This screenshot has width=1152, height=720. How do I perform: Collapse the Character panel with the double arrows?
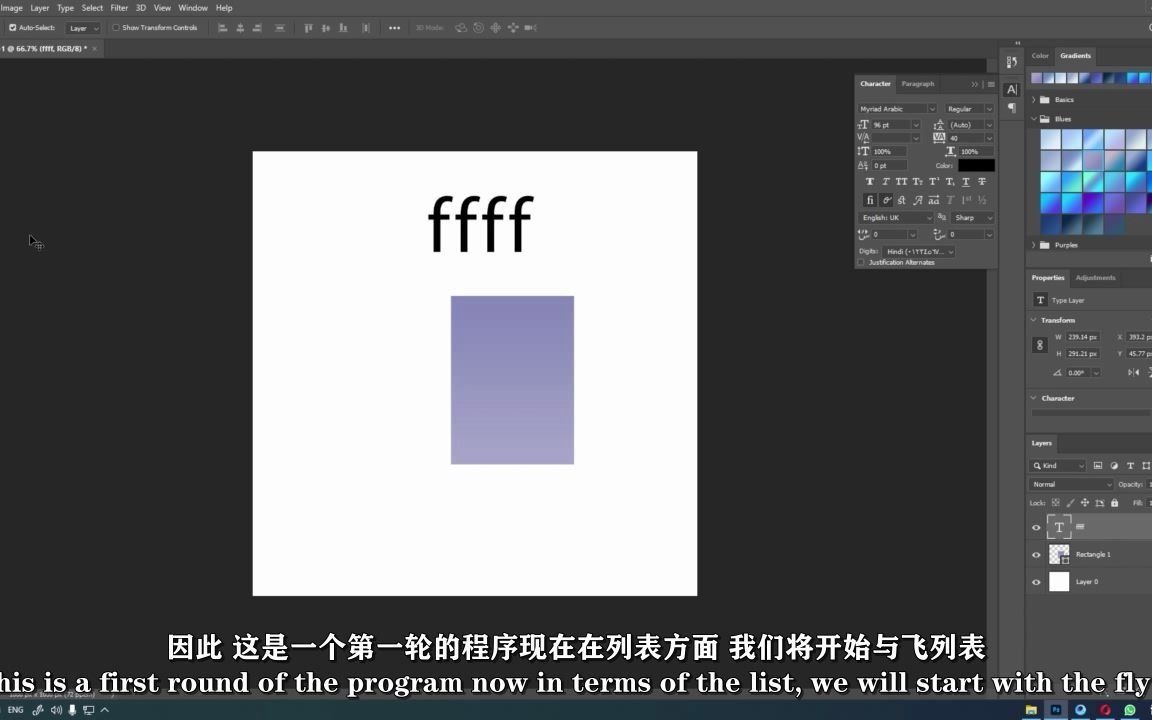[x=973, y=83]
